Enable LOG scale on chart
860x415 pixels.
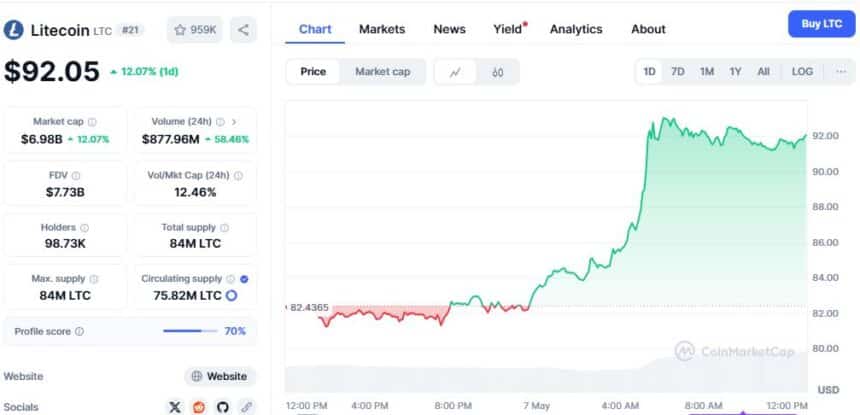(x=802, y=72)
